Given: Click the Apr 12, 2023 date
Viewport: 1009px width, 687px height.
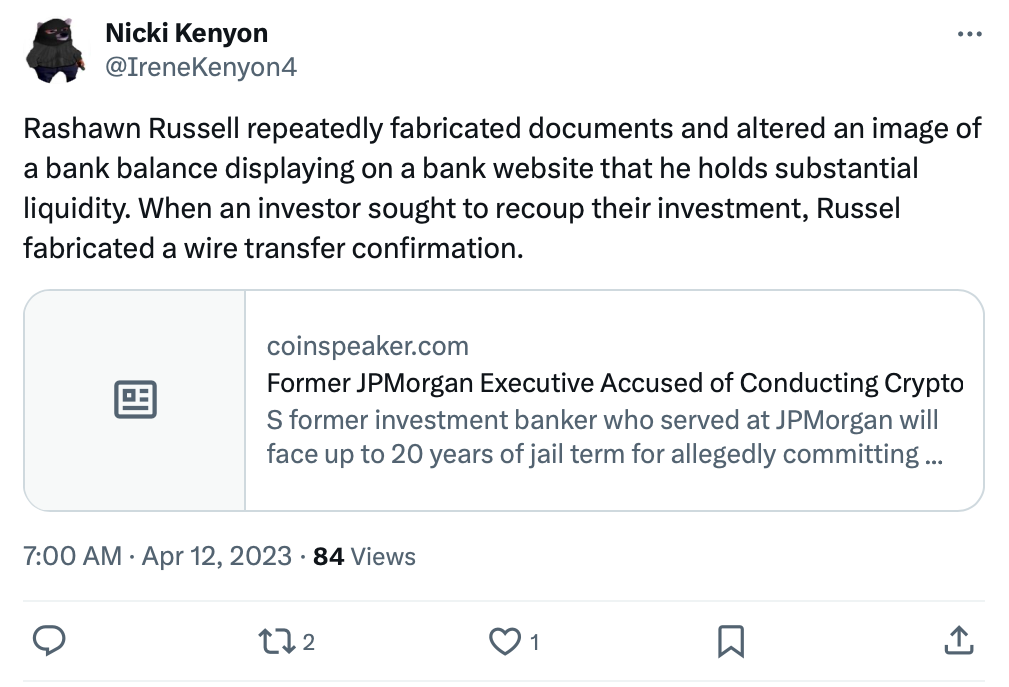Looking at the screenshot, I should point(216,556).
